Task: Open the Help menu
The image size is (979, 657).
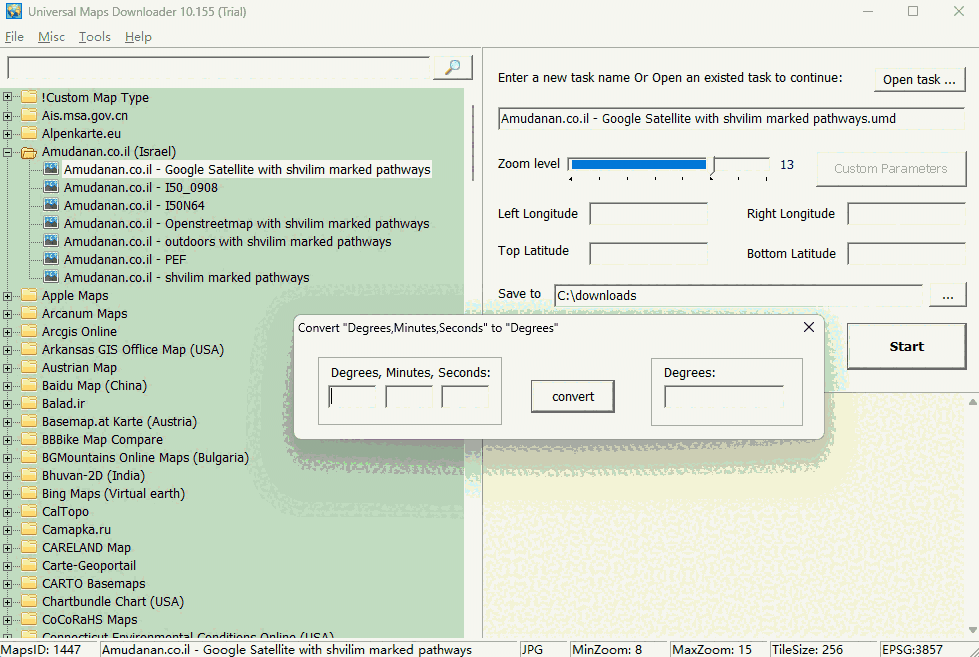Action: (x=138, y=36)
